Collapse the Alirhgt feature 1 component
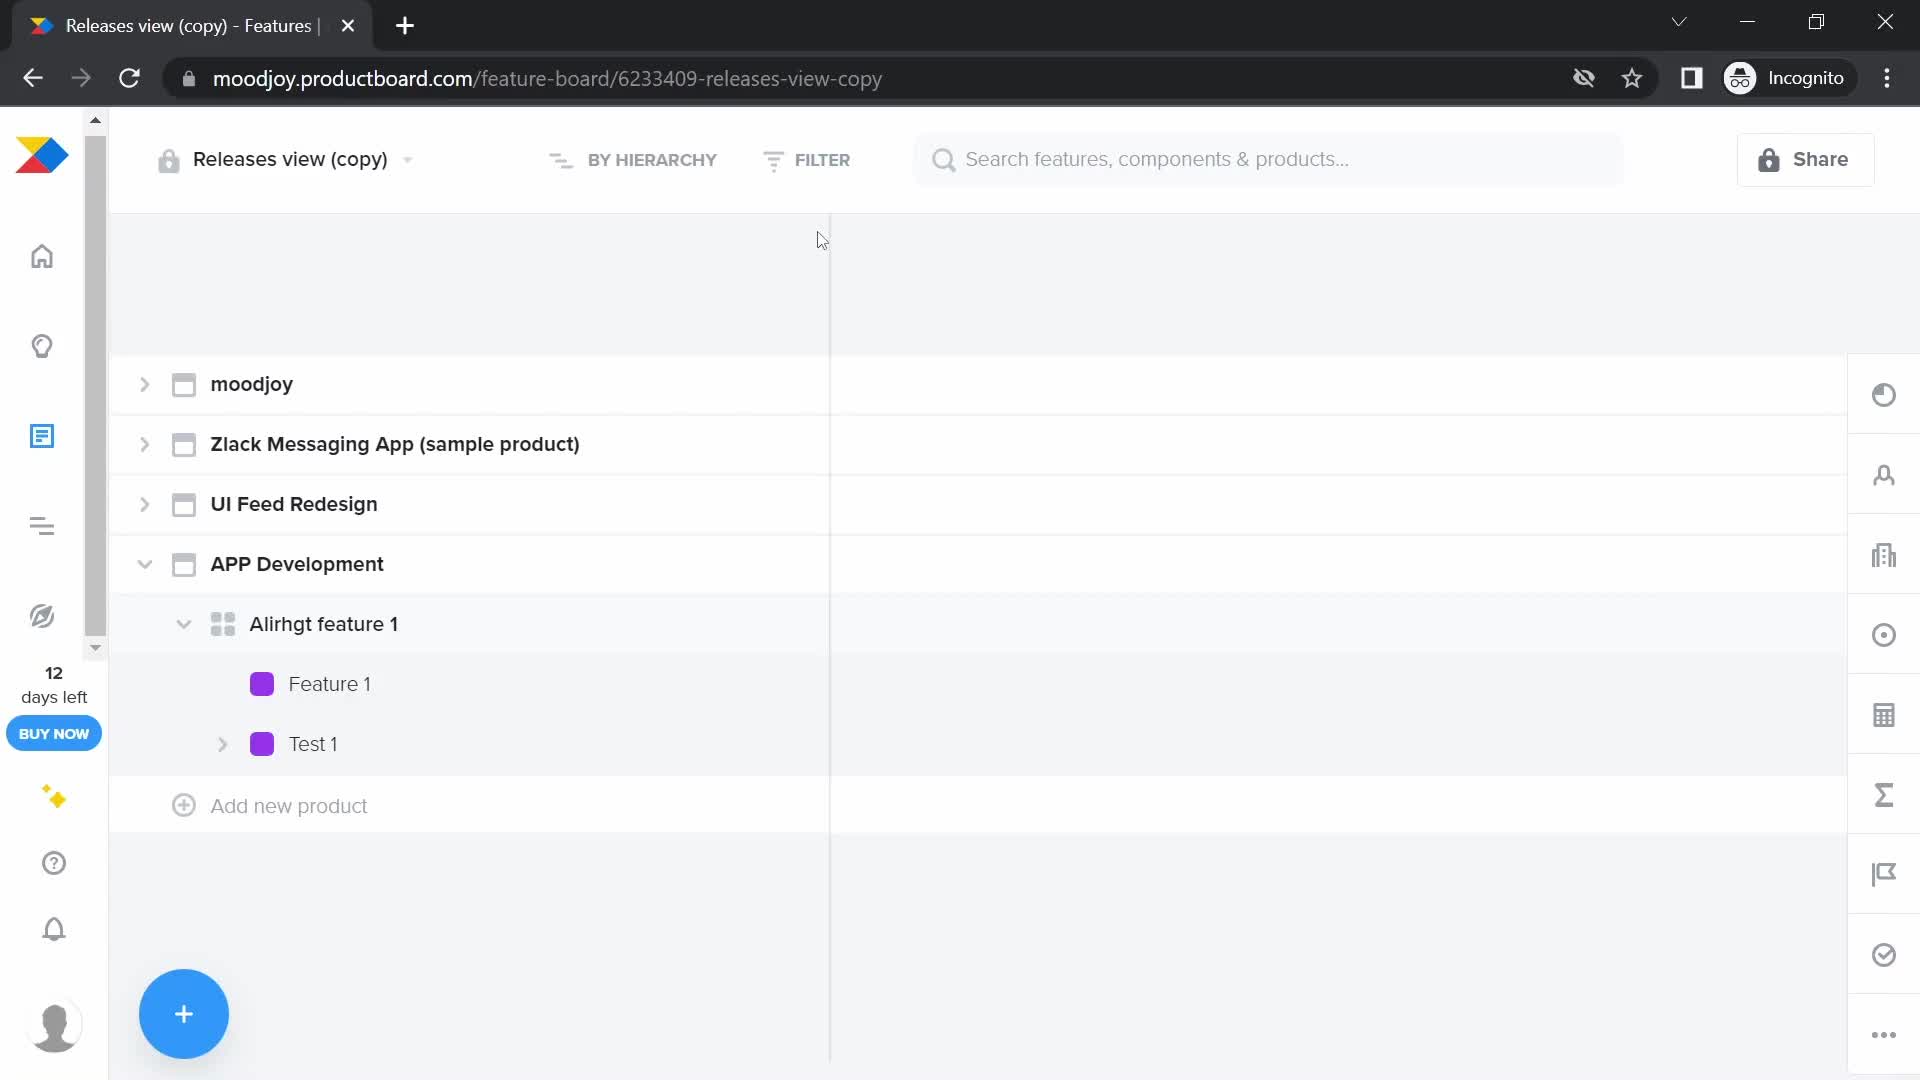The image size is (1920, 1080). click(183, 624)
